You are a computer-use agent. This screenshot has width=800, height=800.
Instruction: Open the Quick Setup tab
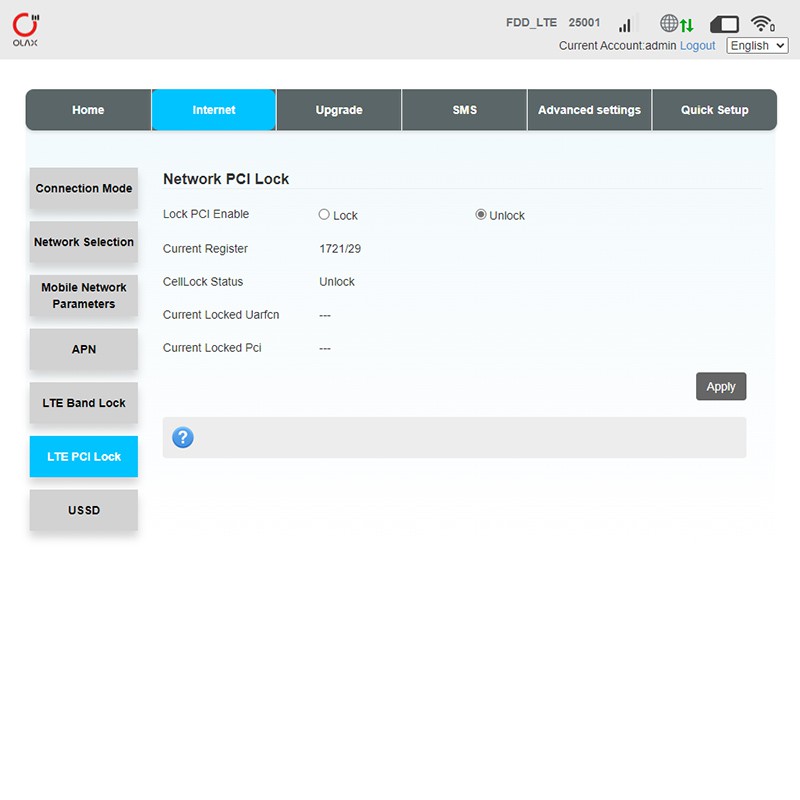714,110
